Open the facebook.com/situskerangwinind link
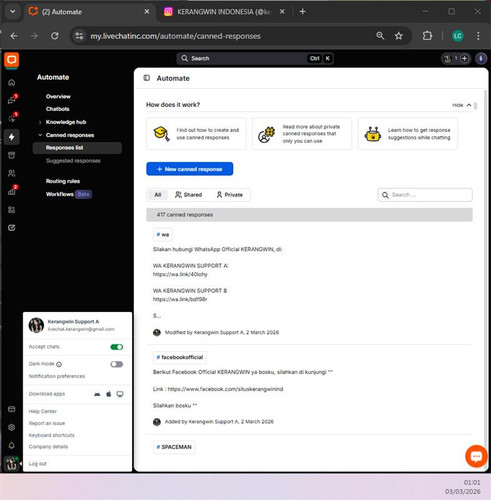Screen dimensions: 491x500 225,389
